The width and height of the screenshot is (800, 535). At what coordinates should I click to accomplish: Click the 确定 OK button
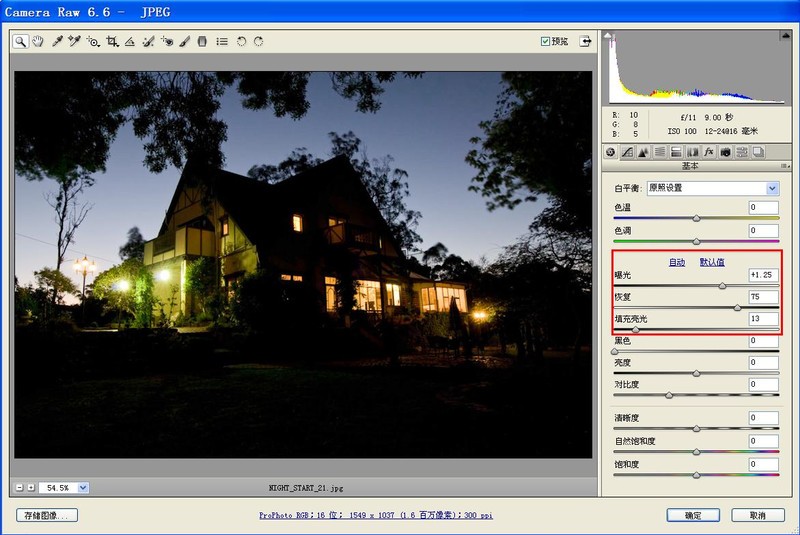click(693, 515)
